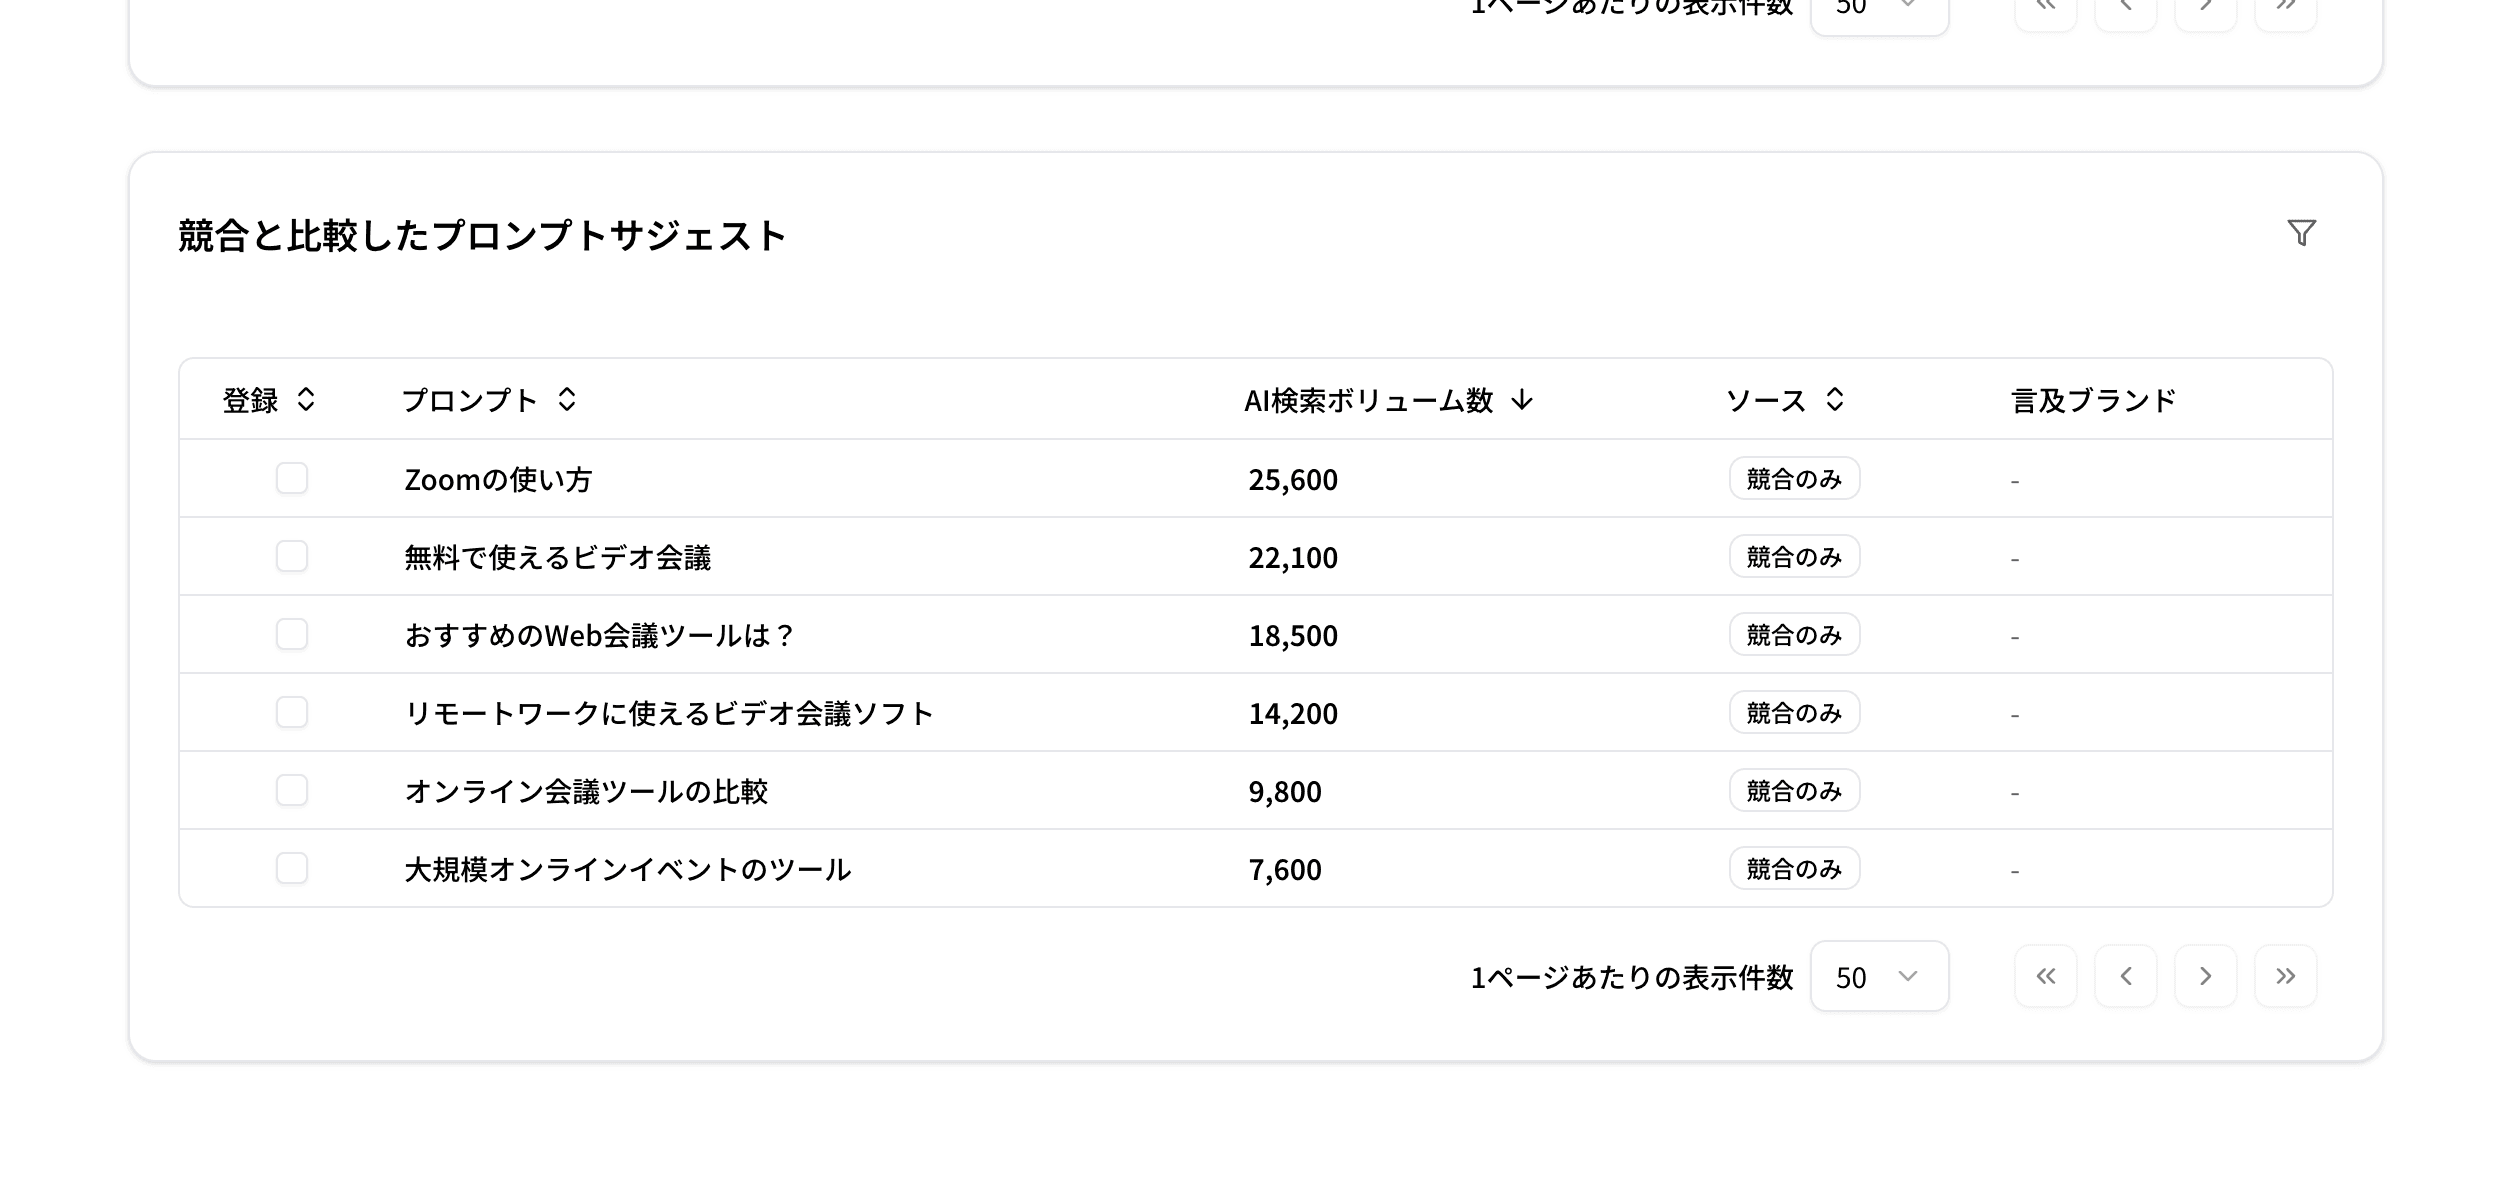Advance to next page with › icon
The height and width of the screenshot is (1184, 2500).
2205,977
